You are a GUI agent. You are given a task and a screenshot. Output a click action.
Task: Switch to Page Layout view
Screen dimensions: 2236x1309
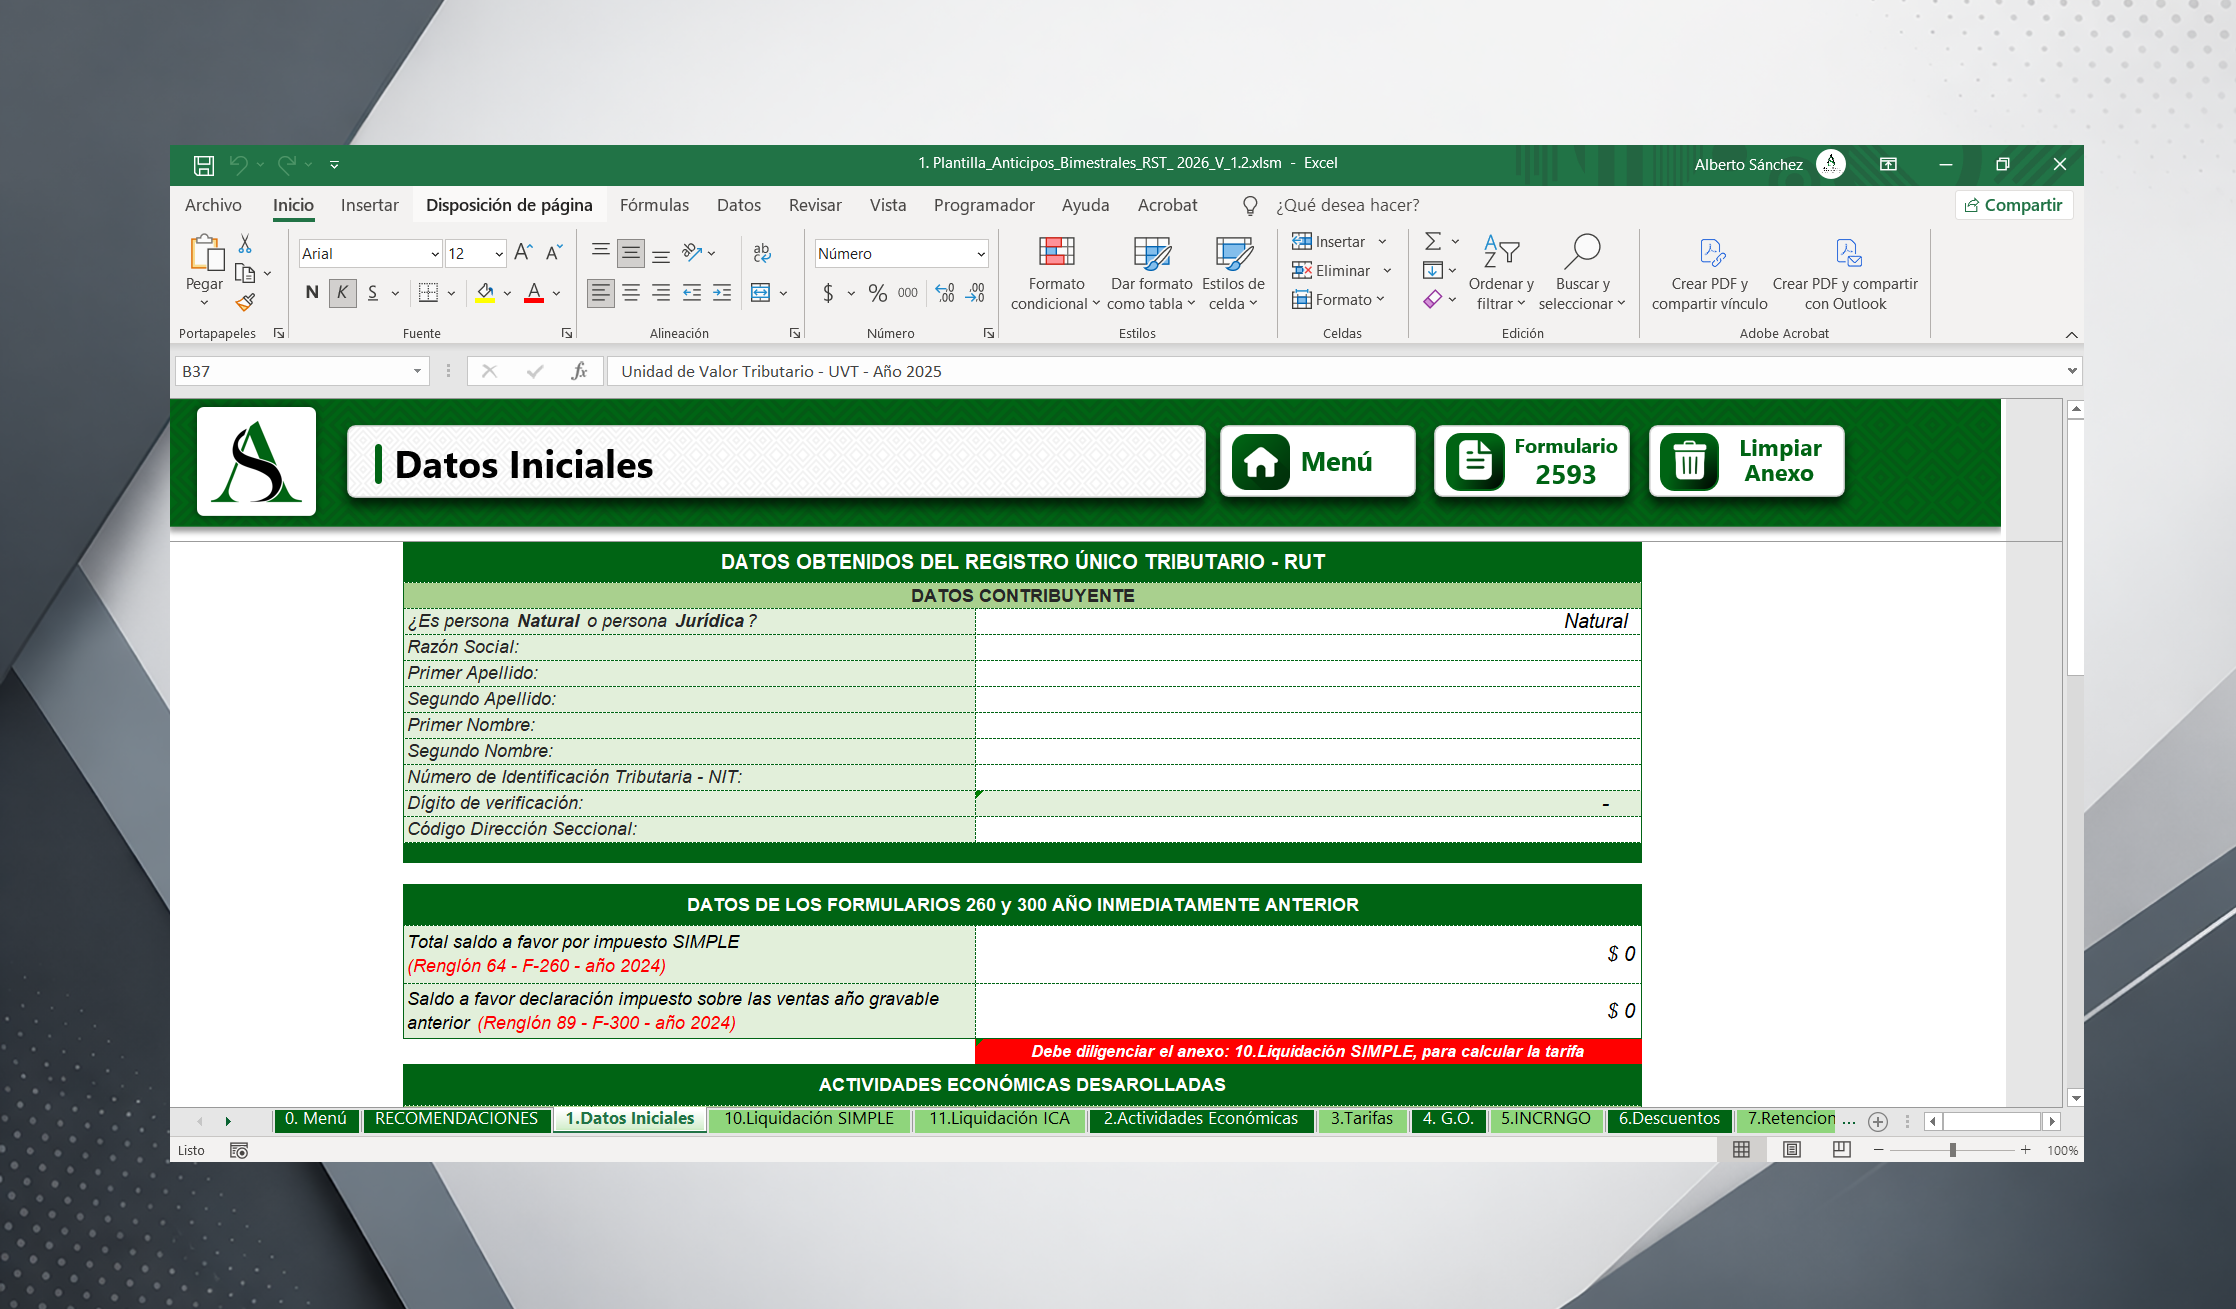(1792, 1150)
